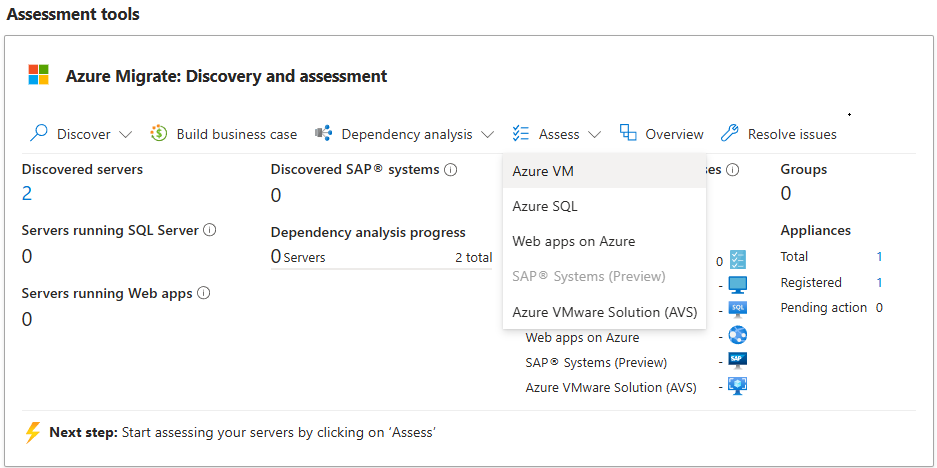The width and height of the screenshot is (937, 468).
Task: Click info icon right of Assess dropdown panel
Action: point(733,170)
